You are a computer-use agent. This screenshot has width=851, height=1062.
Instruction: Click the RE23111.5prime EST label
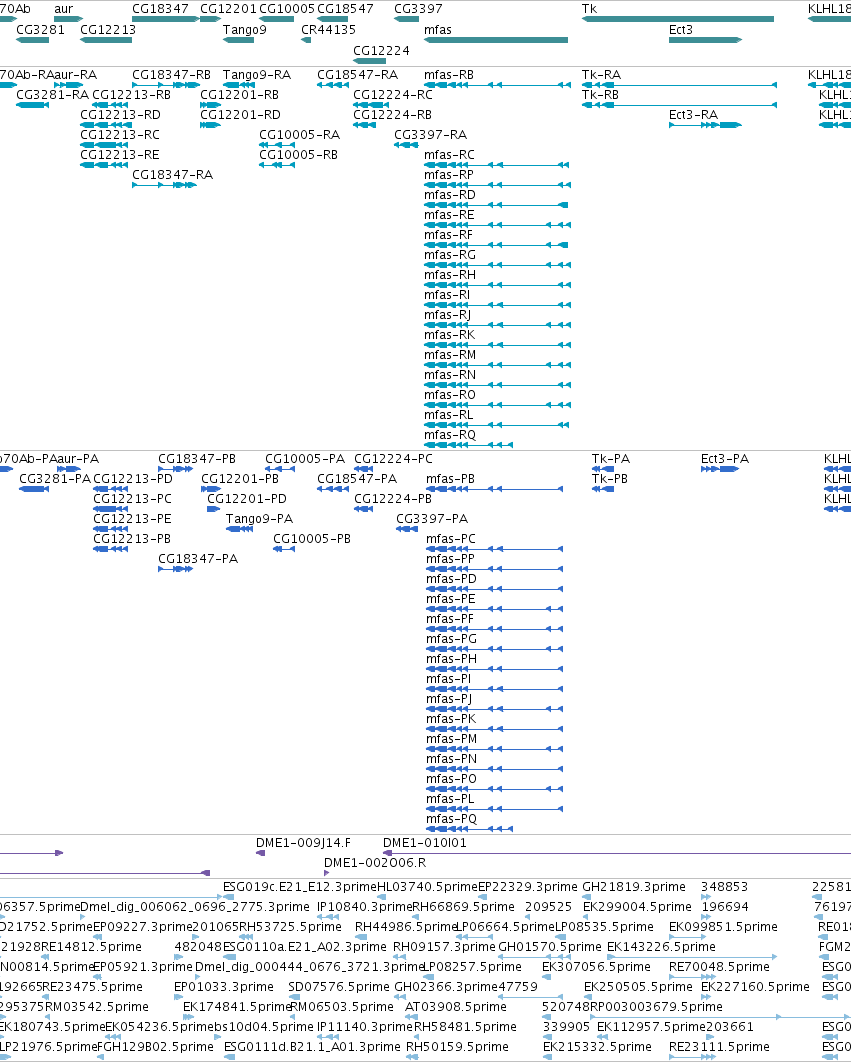720,1047
